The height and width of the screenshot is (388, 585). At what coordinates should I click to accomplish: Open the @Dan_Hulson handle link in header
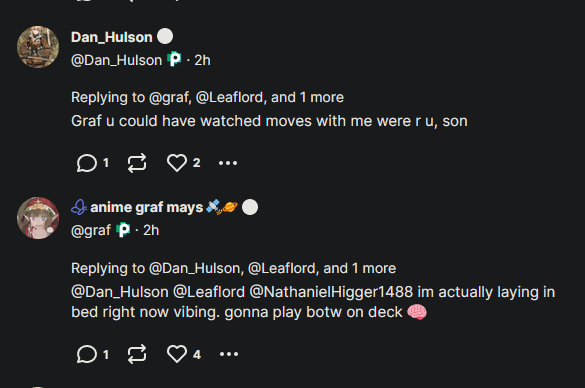(116, 60)
